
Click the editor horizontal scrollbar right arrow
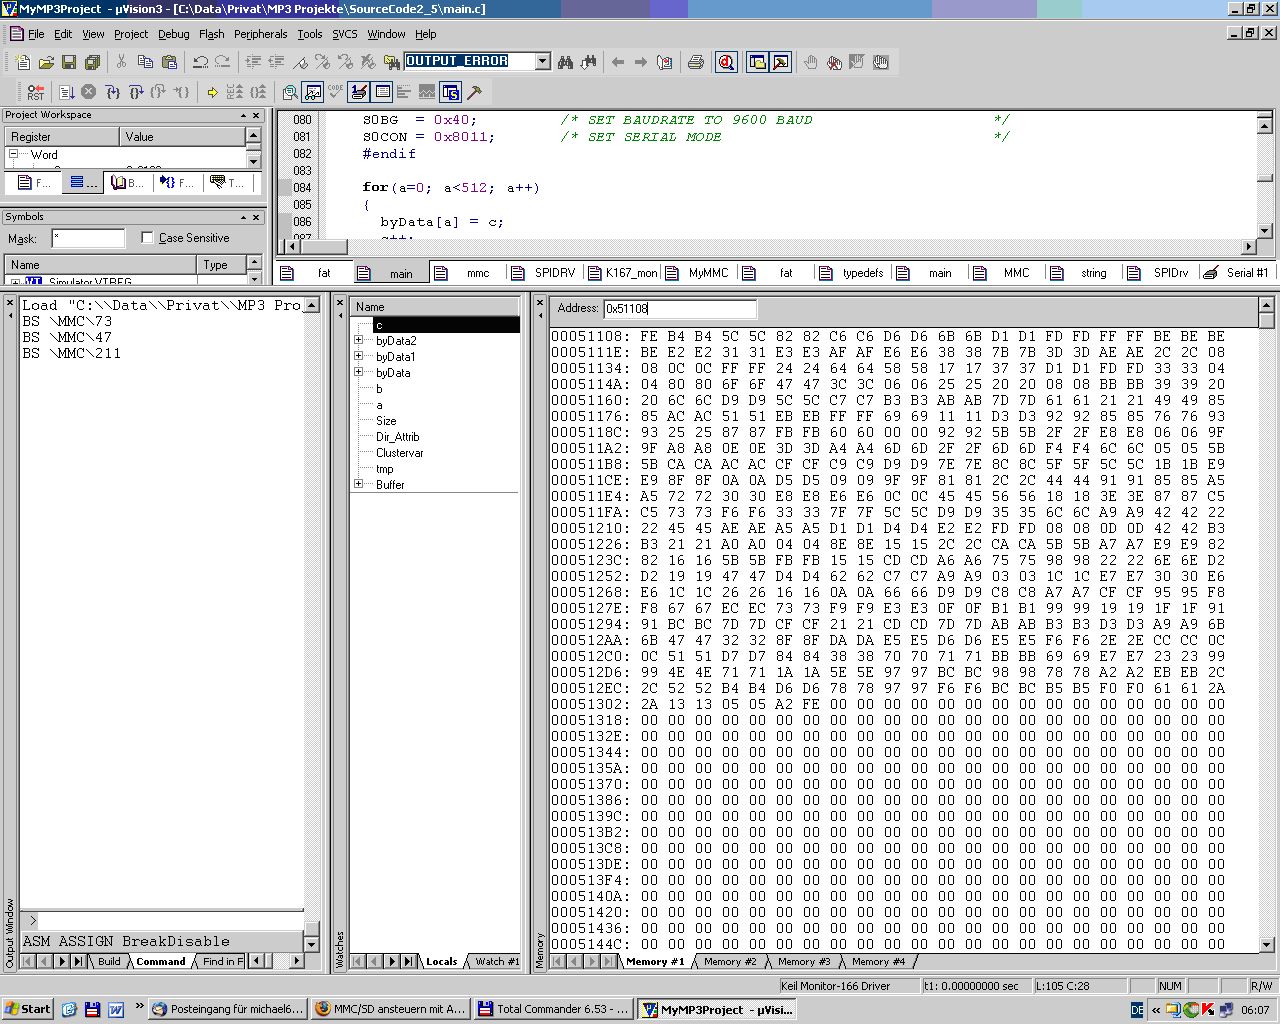coord(1249,247)
